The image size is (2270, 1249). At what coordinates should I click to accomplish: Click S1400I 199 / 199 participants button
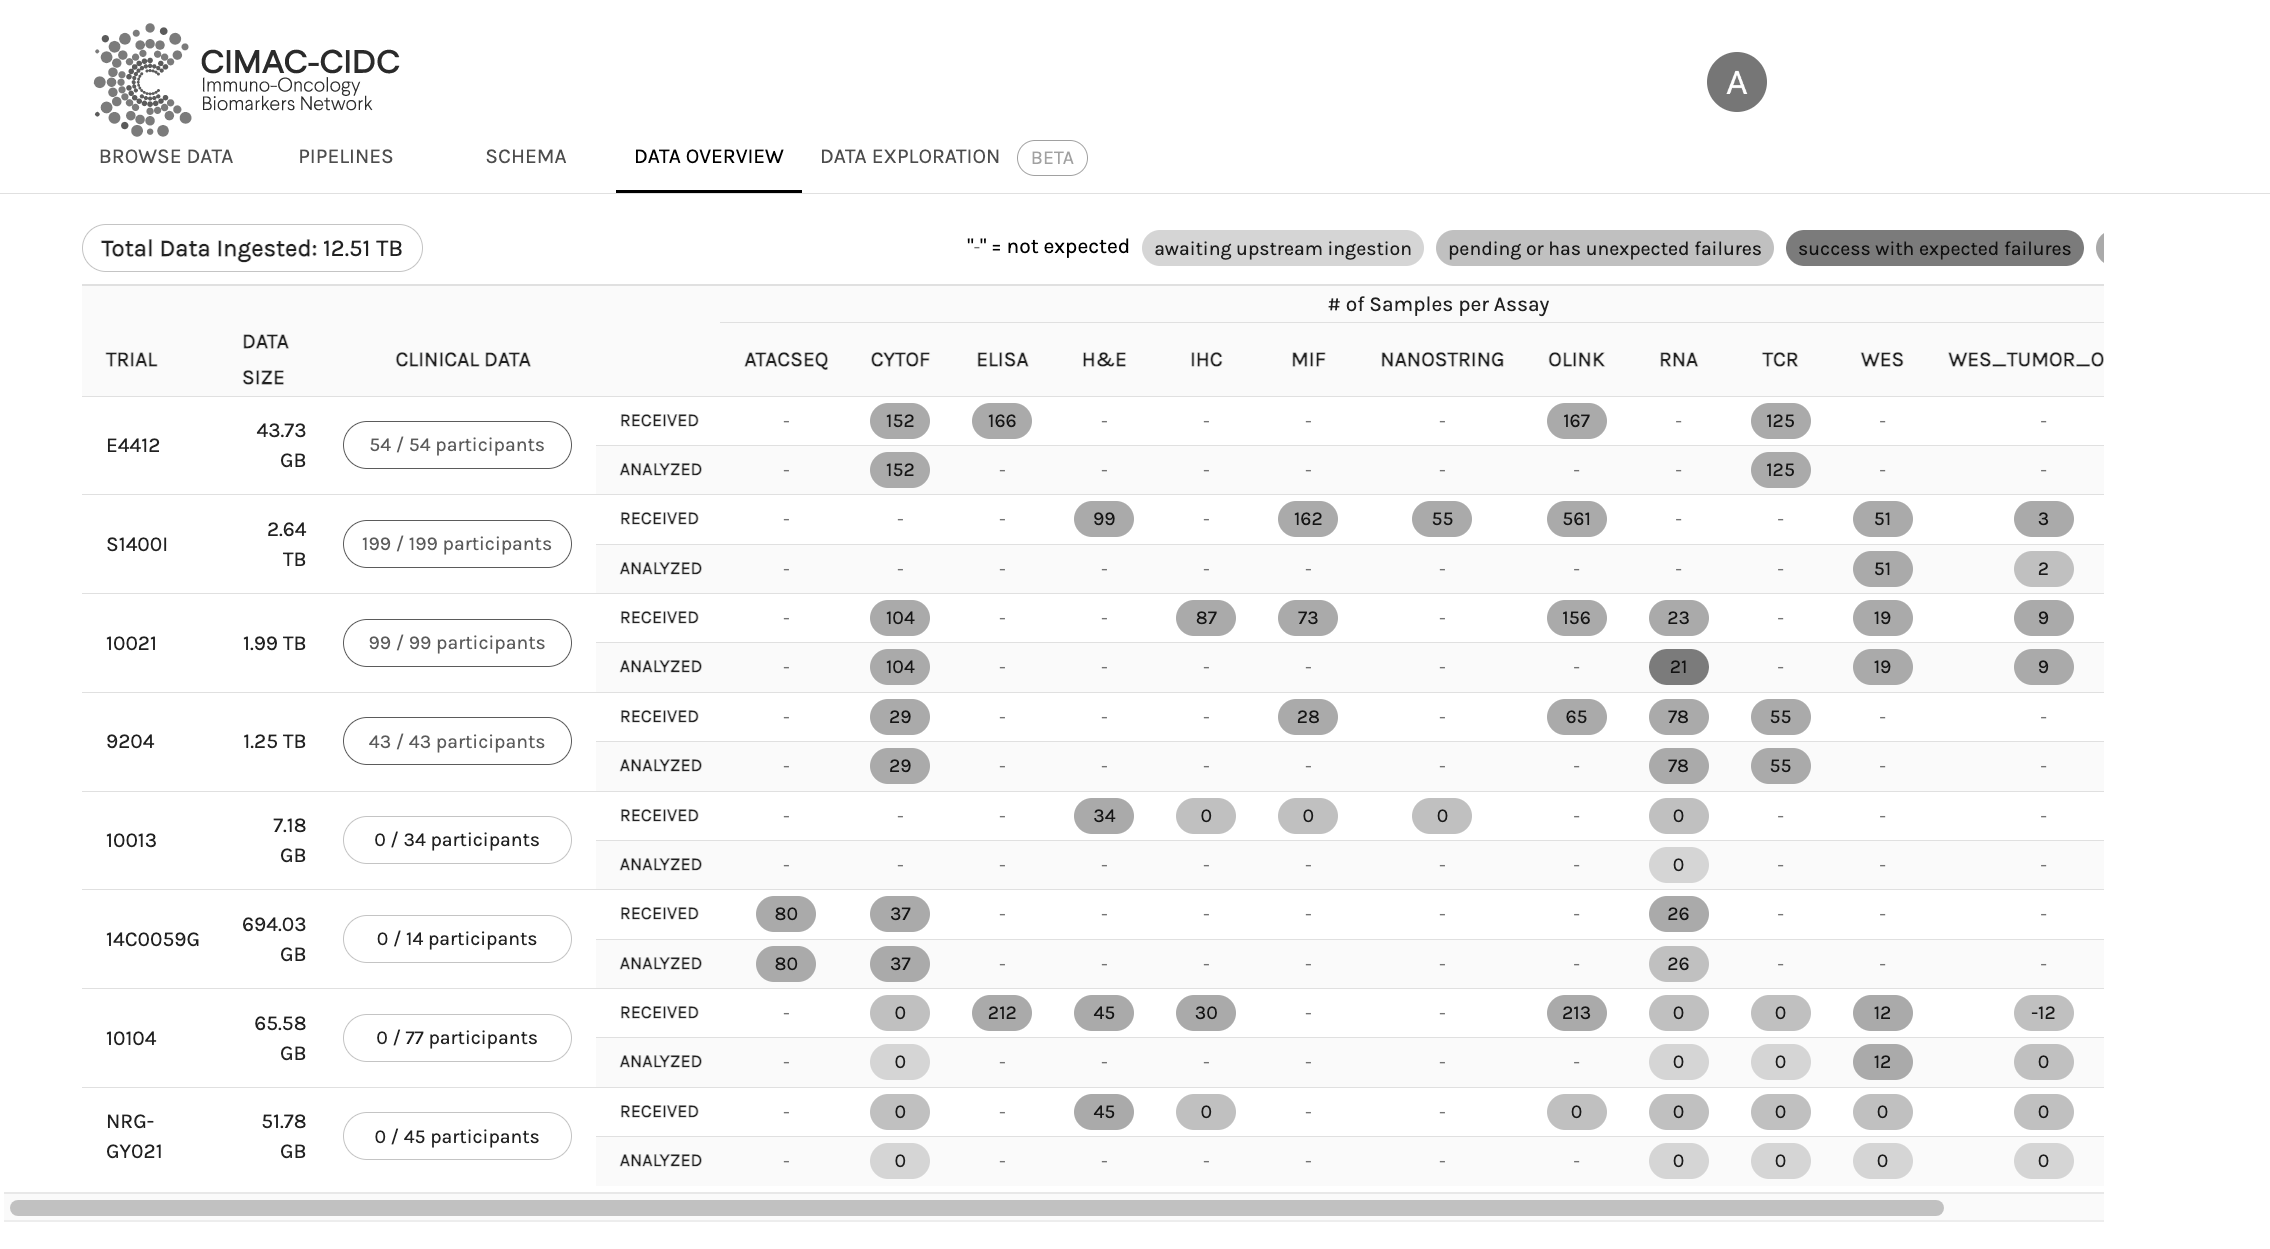tap(457, 544)
